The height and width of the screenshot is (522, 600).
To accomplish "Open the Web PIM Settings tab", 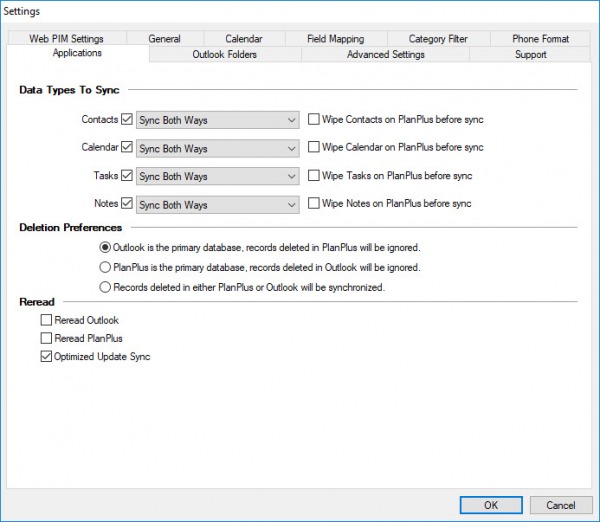I will (x=66, y=39).
